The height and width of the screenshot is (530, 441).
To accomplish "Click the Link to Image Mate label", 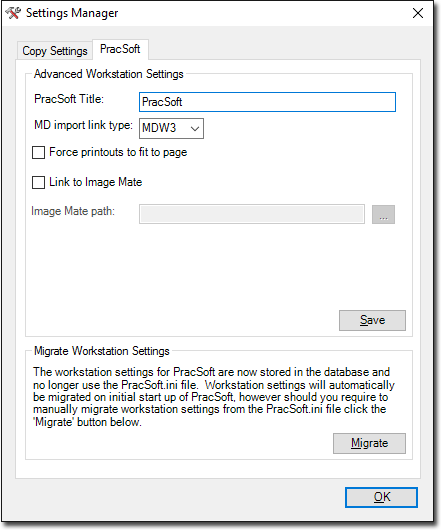I will point(96,182).
